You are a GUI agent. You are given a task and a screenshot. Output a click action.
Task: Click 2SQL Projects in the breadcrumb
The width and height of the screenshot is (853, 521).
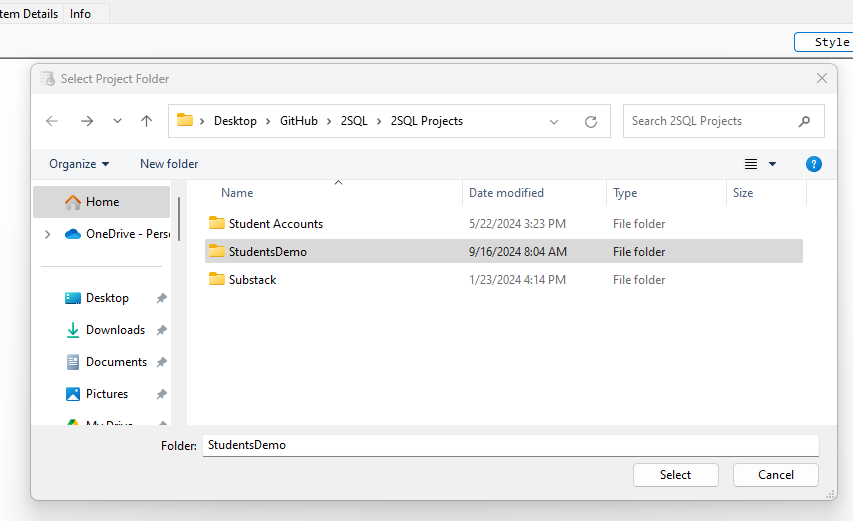point(426,121)
